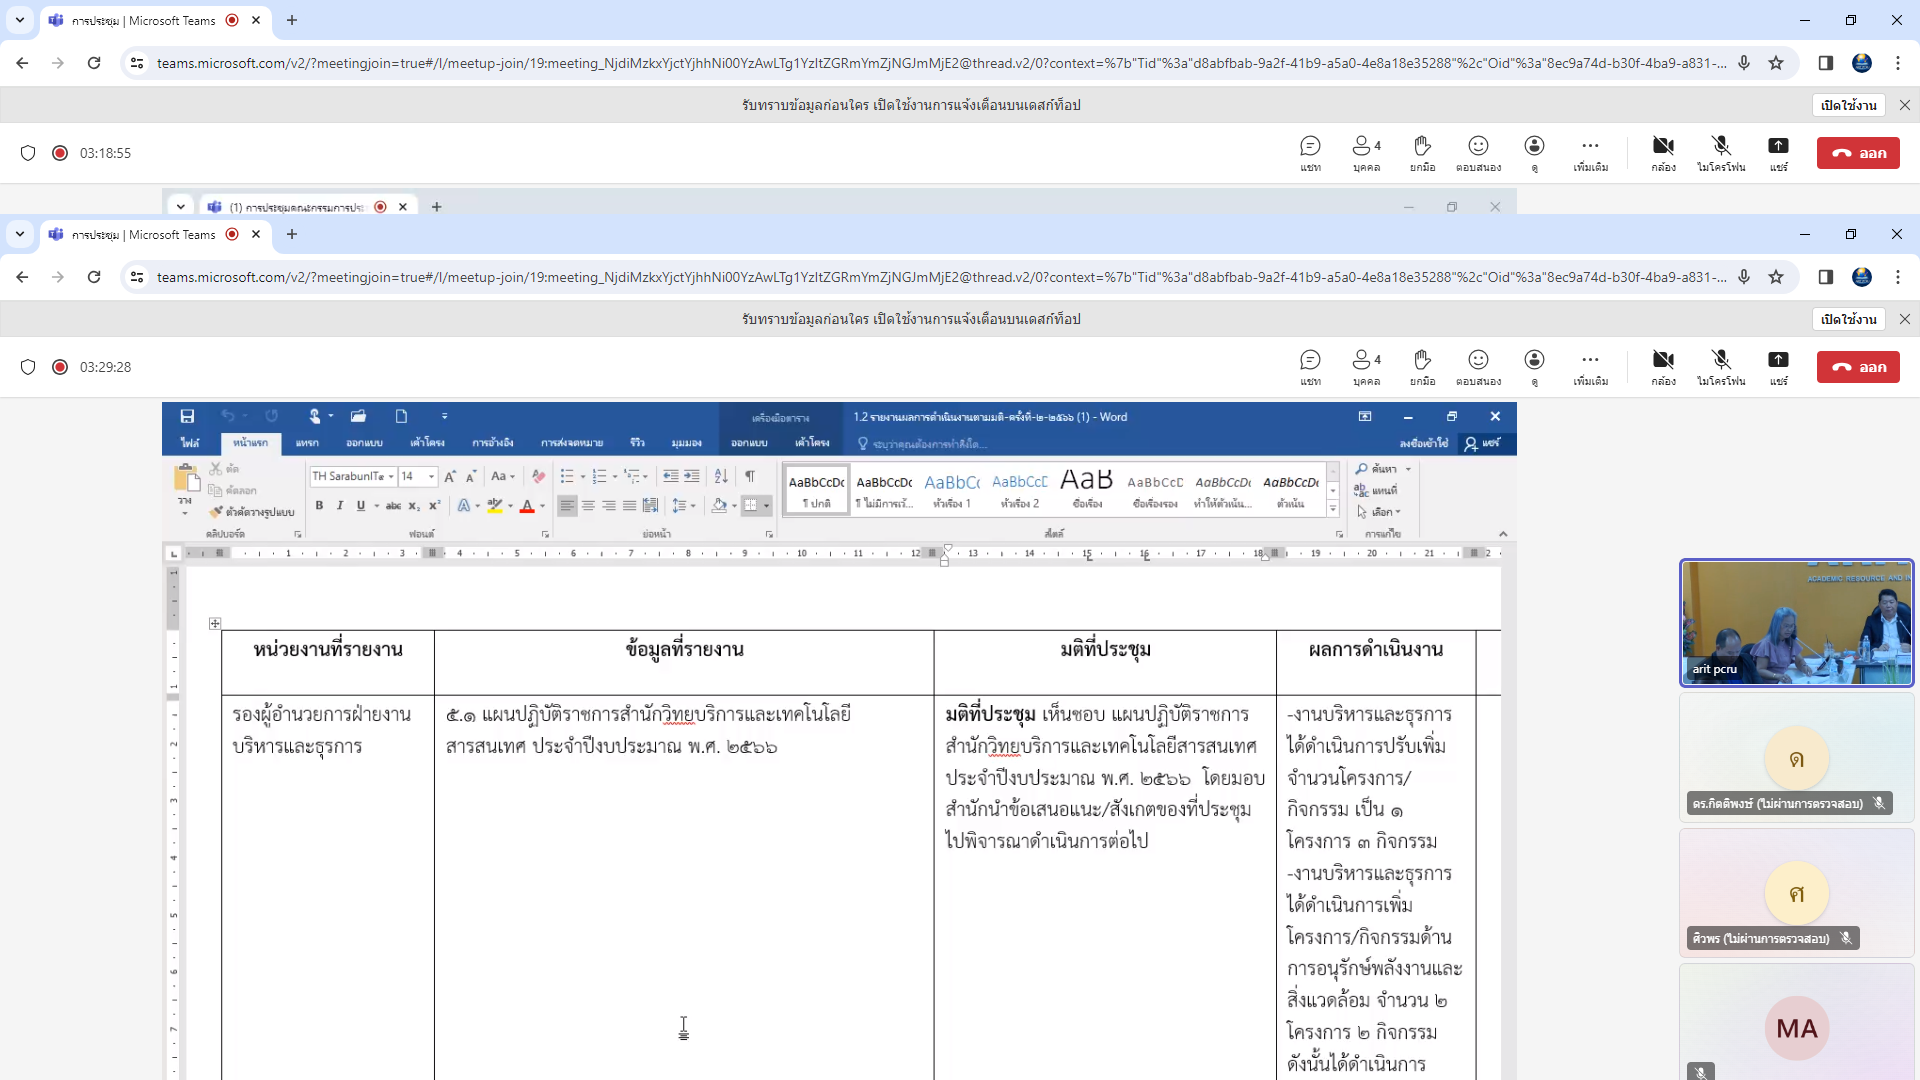Toggle Center paragraph alignment
This screenshot has height=1080, width=1920.
(x=588, y=506)
